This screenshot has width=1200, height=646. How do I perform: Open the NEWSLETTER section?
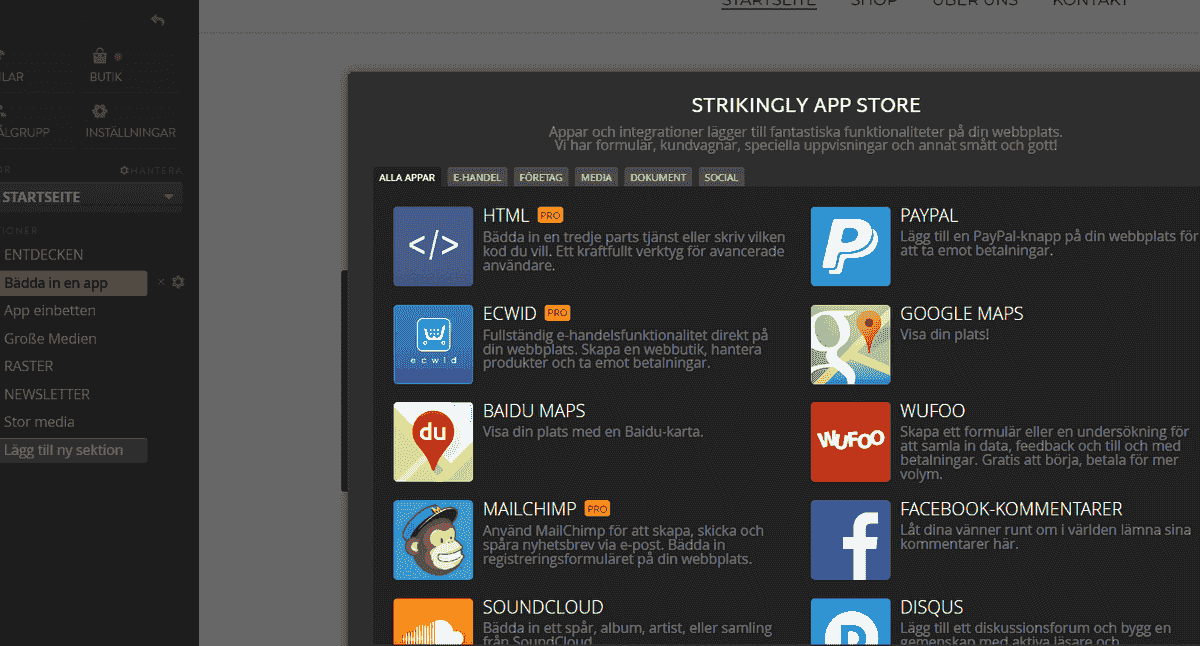point(47,394)
